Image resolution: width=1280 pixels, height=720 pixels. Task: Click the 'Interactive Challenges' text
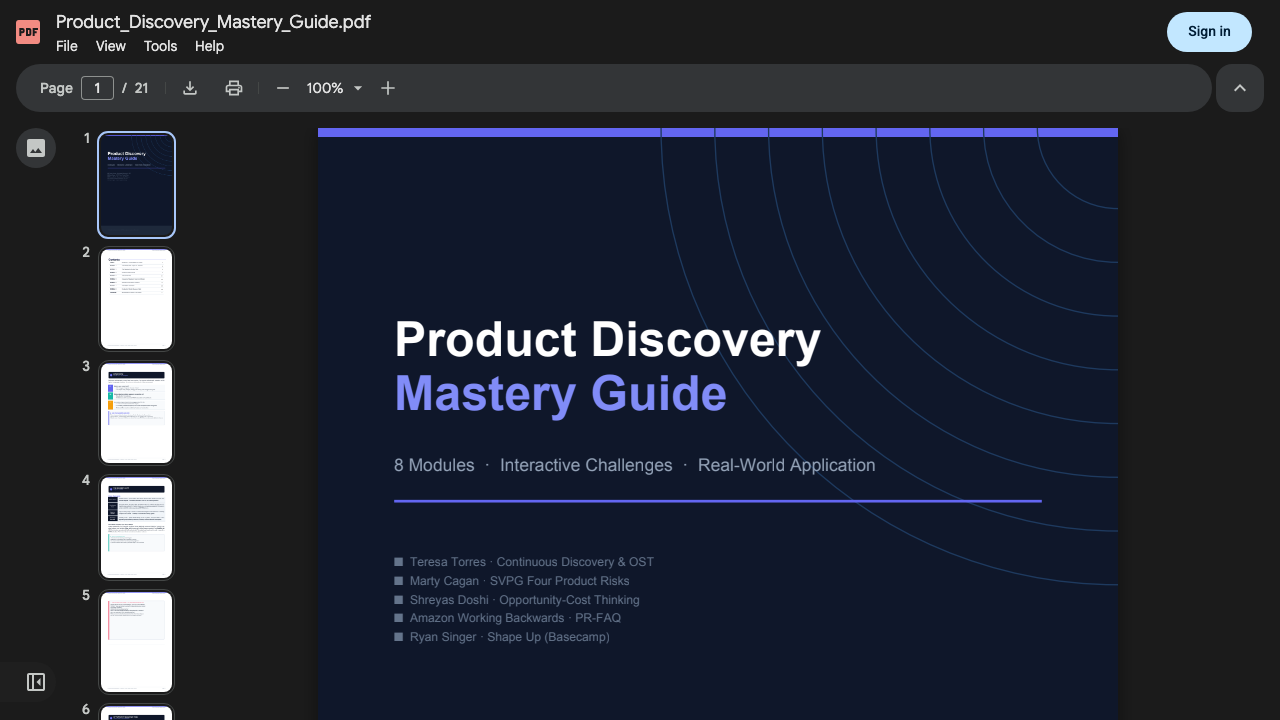(x=586, y=465)
